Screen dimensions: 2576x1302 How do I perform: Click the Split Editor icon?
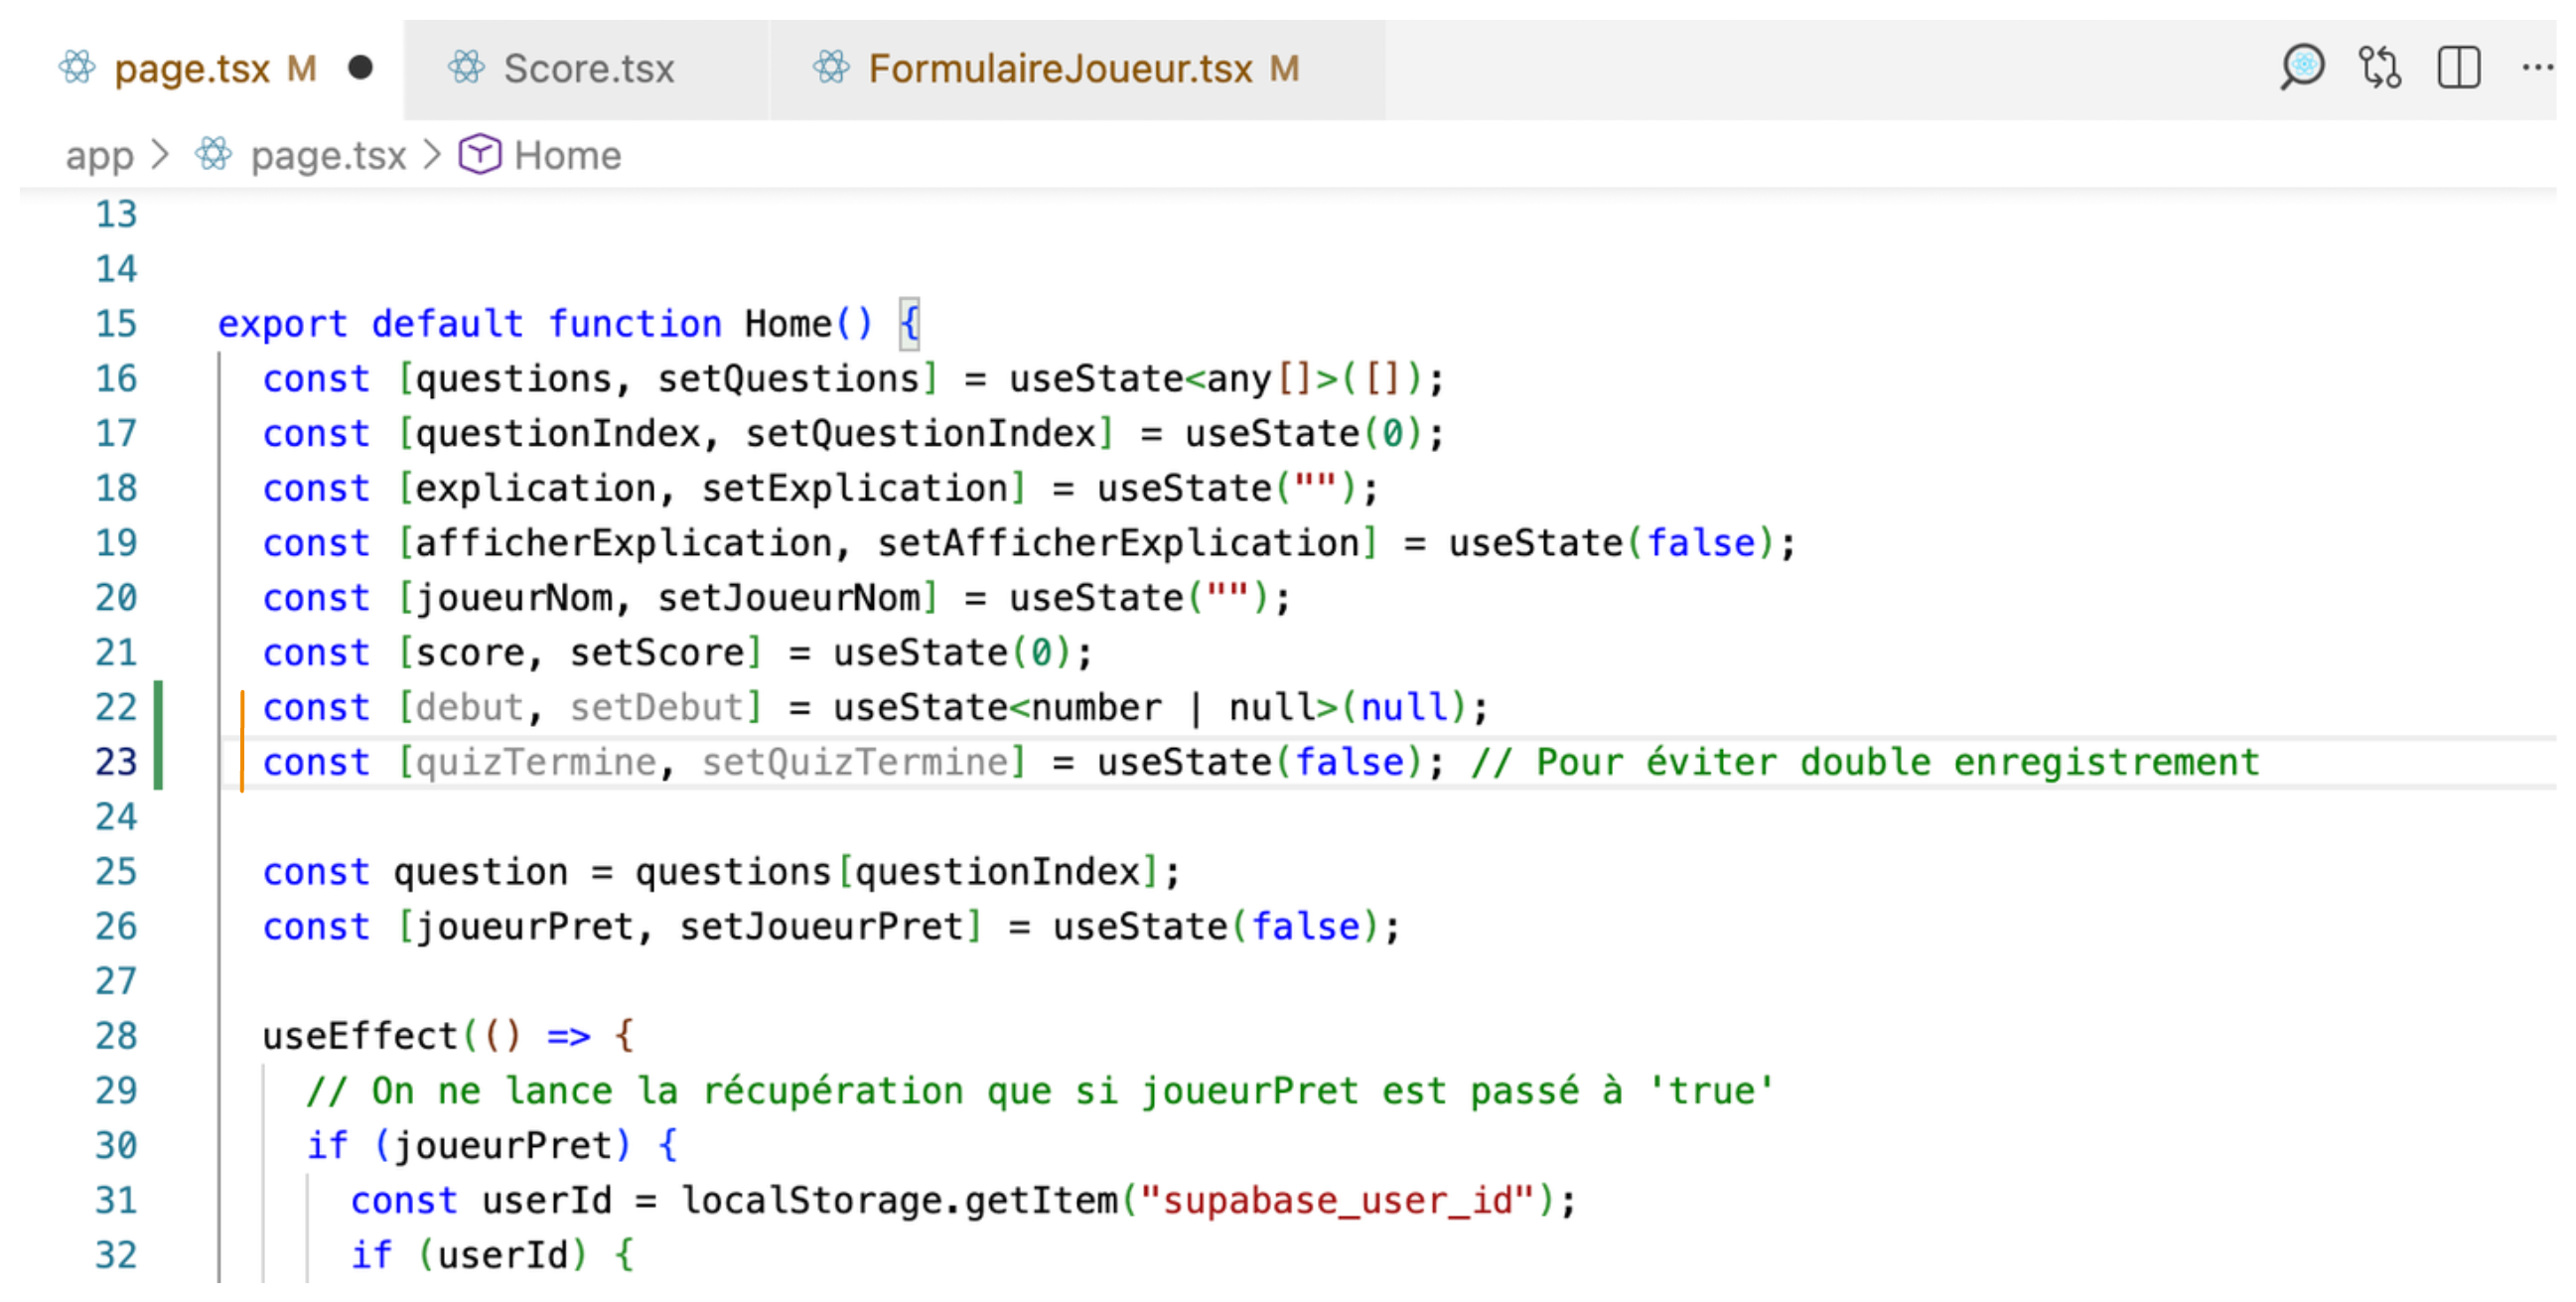click(x=2459, y=68)
